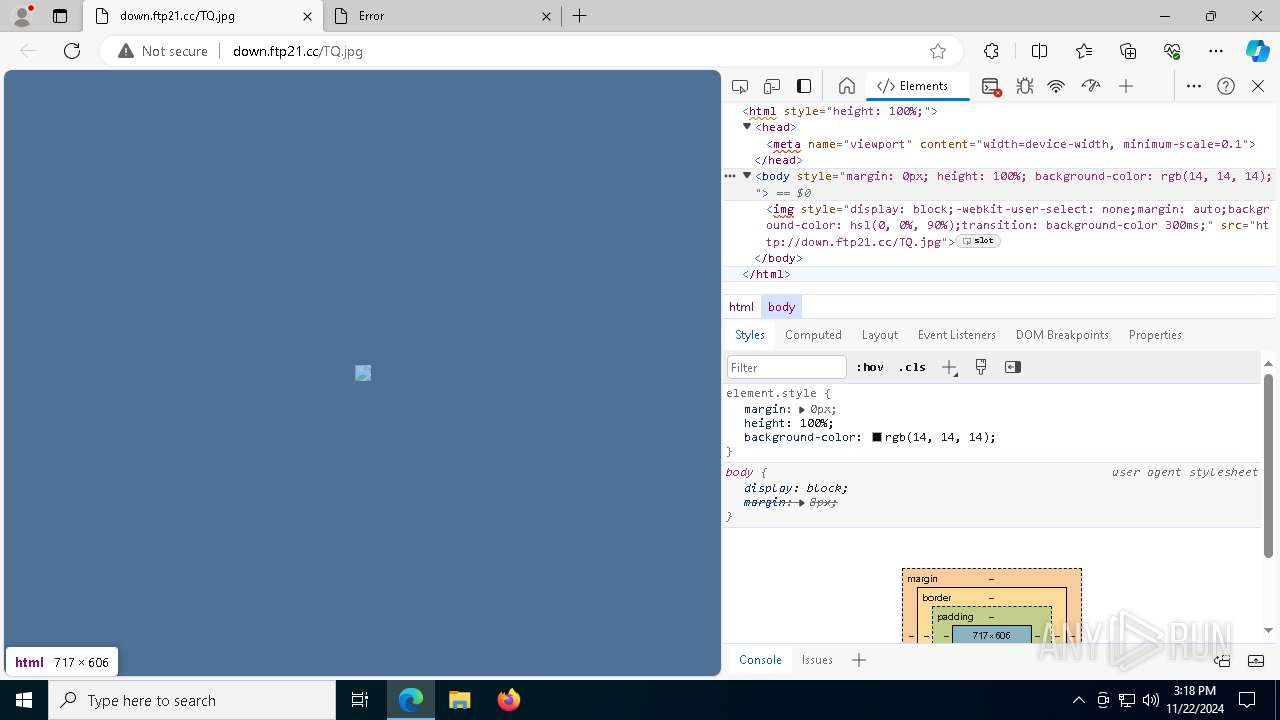The image size is (1280, 720).
Task: Enter split screen view in Edge
Action: pyautogui.click(x=1039, y=51)
